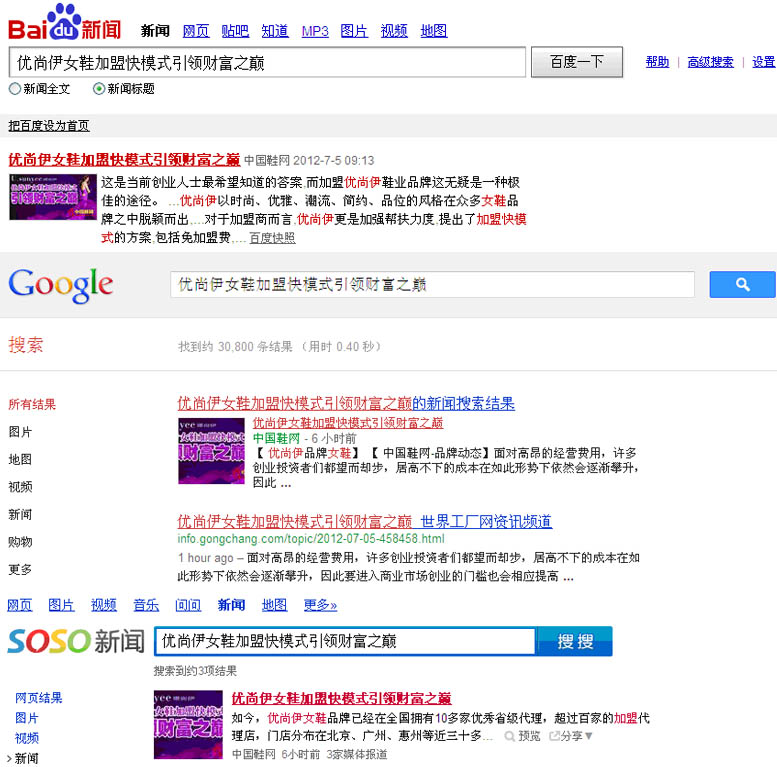Open the MP3 tab in Baidu navigation
Image resolution: width=777 pixels, height=767 pixels.
point(315,31)
